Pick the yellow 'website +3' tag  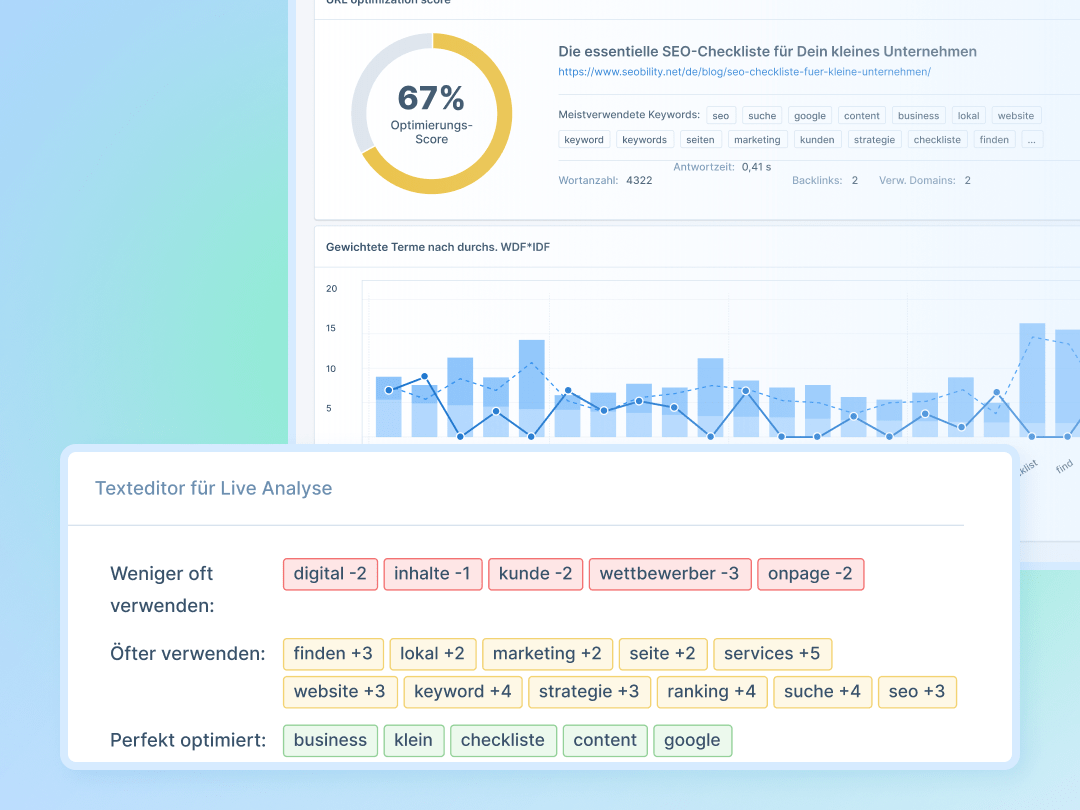point(340,692)
